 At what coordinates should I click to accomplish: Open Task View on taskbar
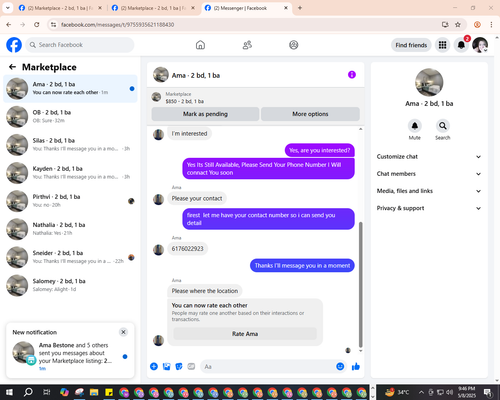tap(47, 392)
